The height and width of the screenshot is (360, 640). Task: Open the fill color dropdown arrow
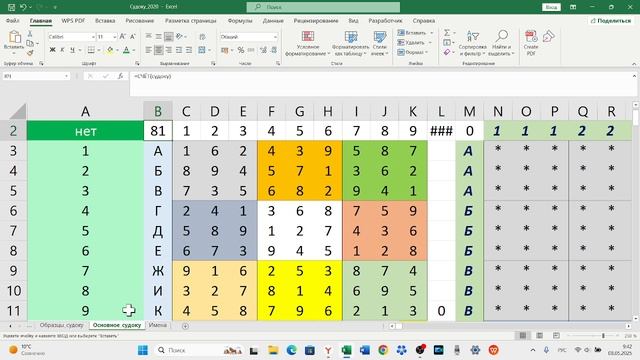pyautogui.click(x=117, y=50)
